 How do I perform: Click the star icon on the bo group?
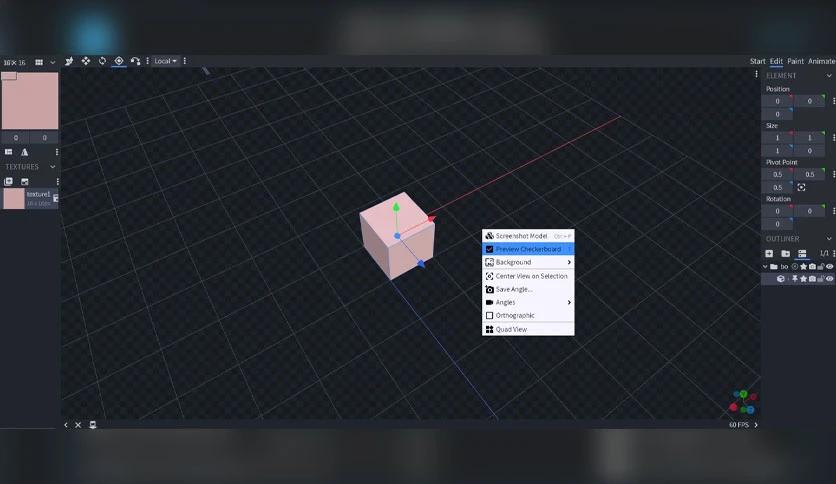click(803, 267)
